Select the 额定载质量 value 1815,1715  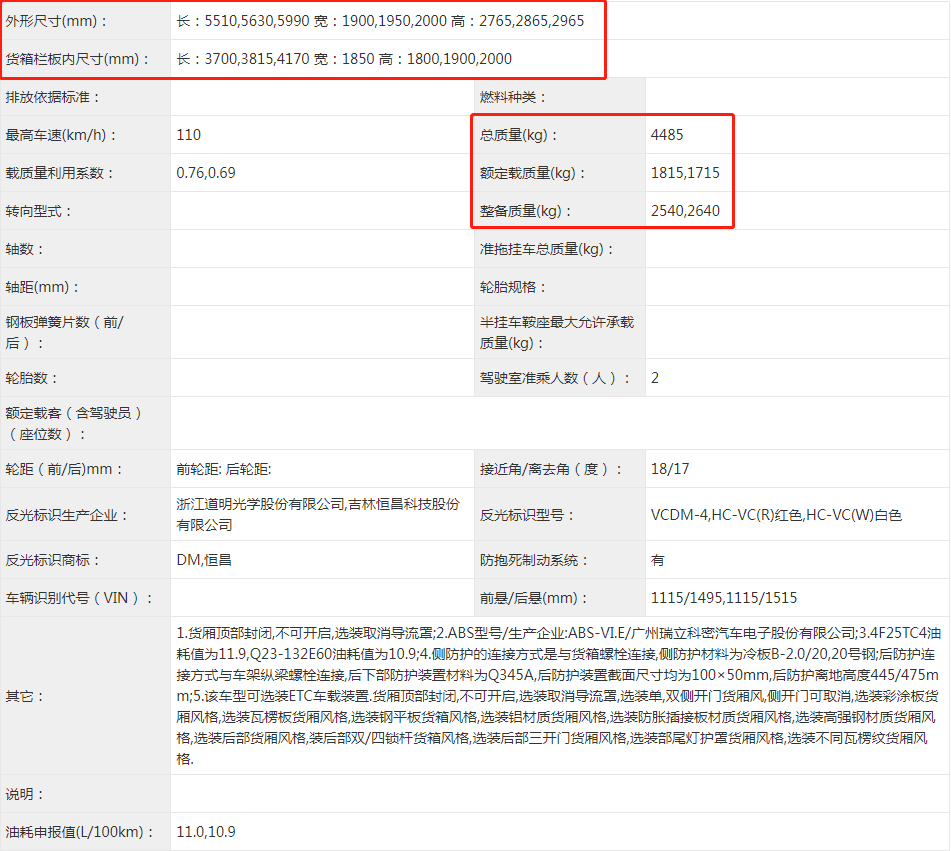coord(685,173)
